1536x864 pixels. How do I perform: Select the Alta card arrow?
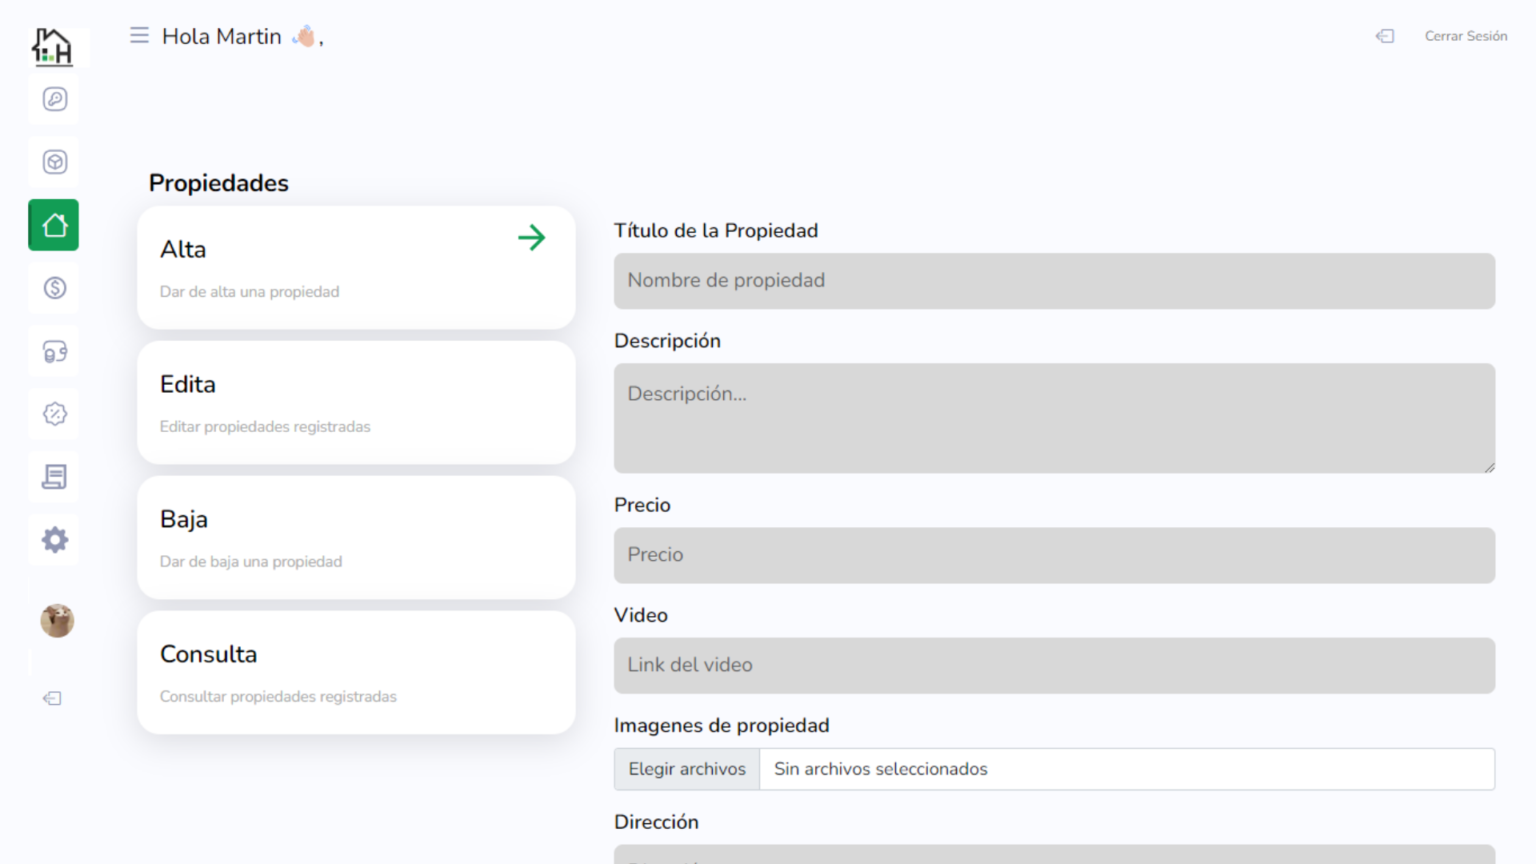pos(531,238)
